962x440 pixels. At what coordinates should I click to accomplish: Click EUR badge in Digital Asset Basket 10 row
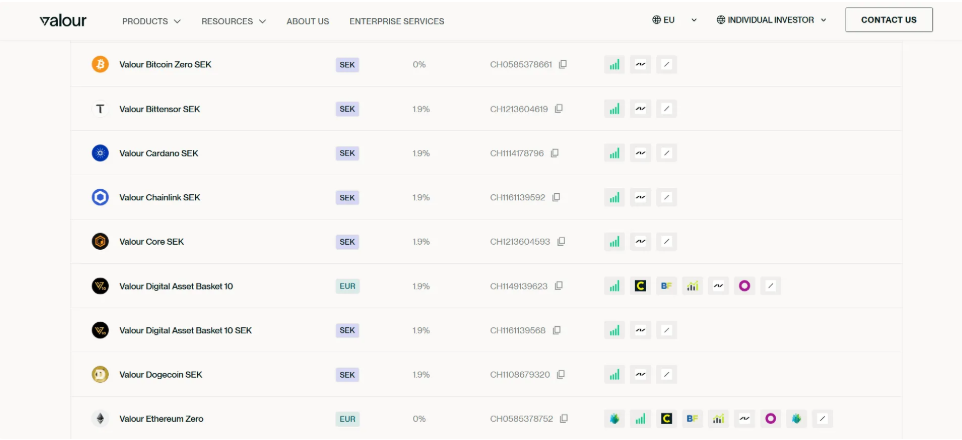tap(347, 286)
